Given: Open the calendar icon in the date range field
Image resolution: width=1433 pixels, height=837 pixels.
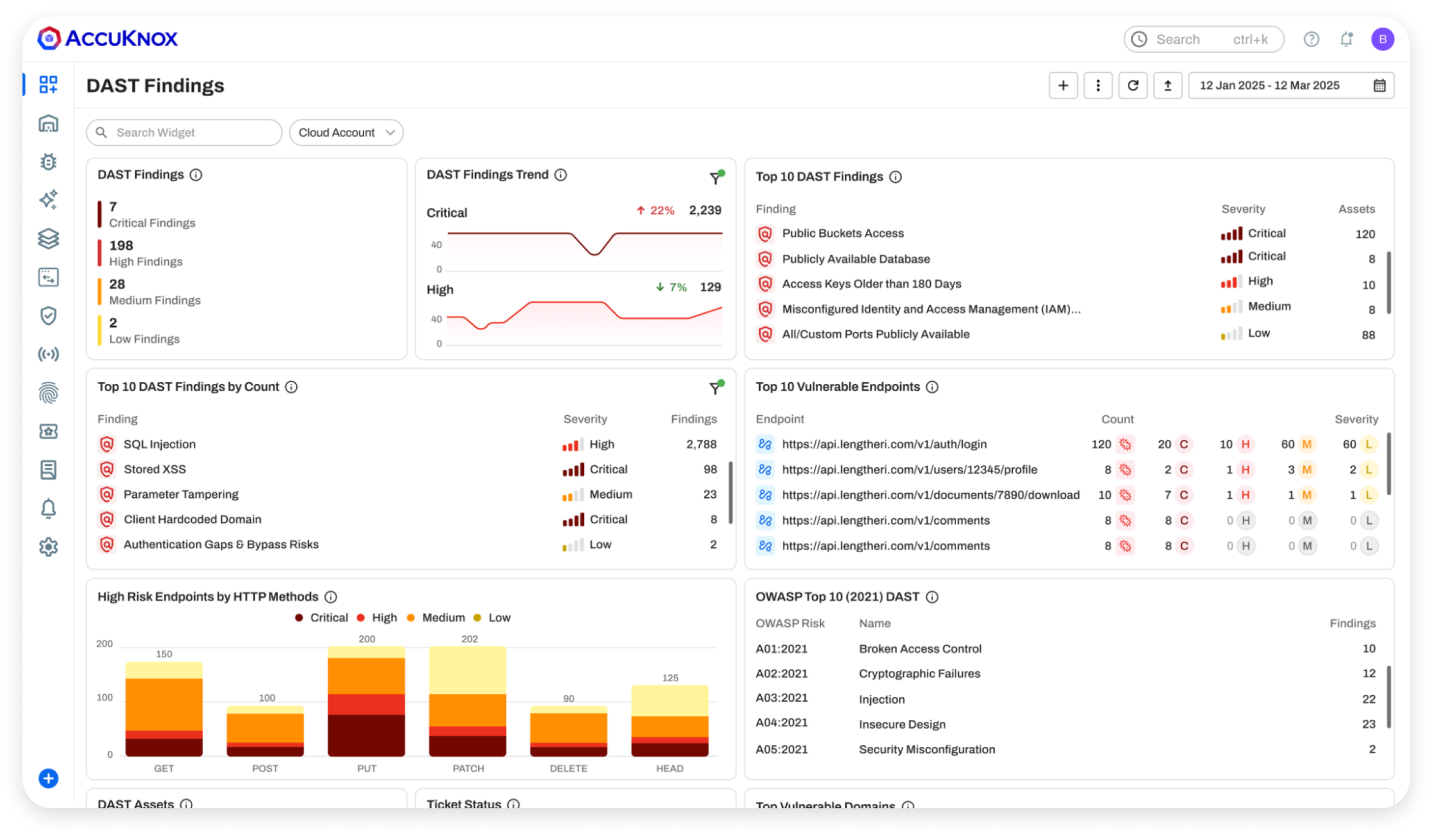Looking at the screenshot, I should [x=1381, y=85].
